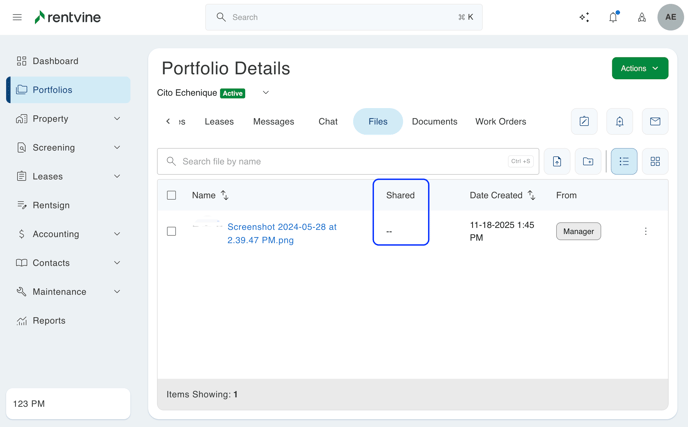688x427 pixels.
Task: Click the upload file icon
Action: (x=557, y=161)
